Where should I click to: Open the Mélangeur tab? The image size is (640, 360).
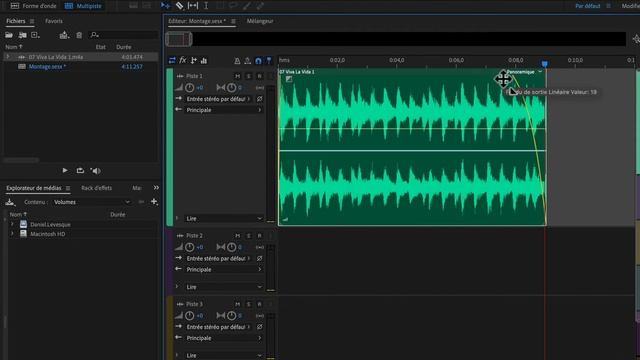click(260, 21)
